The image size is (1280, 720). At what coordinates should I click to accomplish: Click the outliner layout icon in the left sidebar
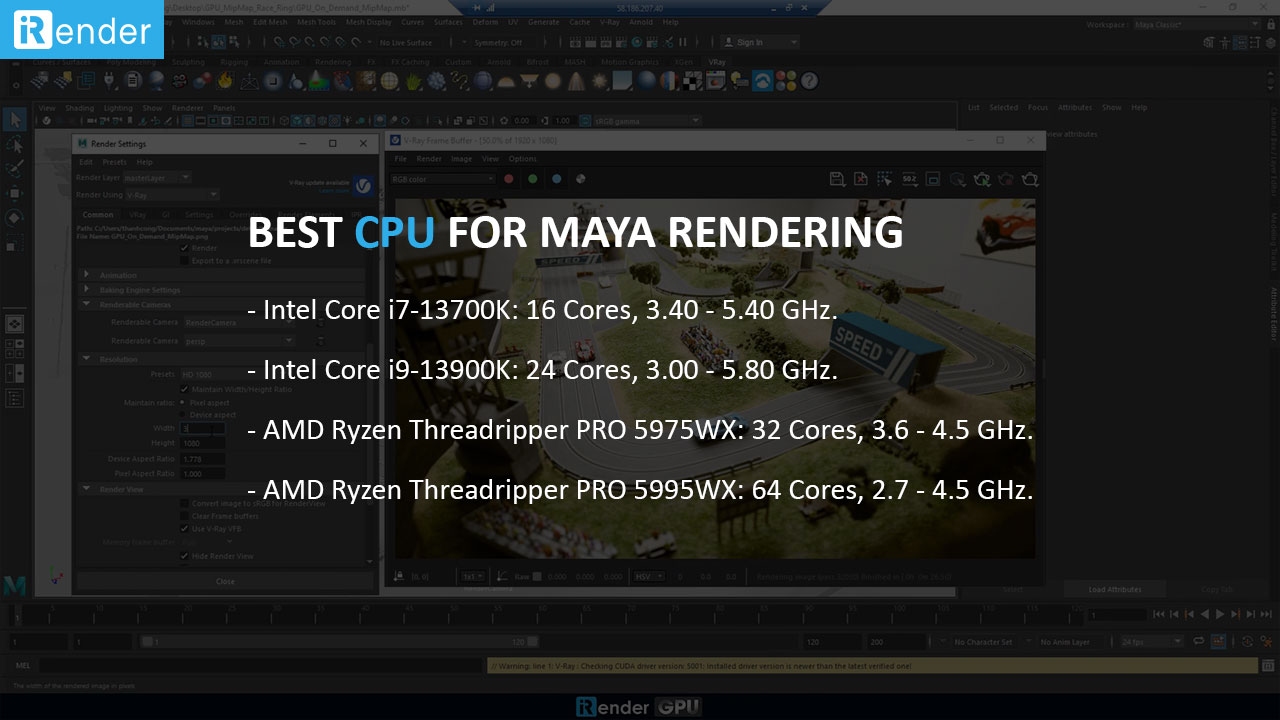click(x=14, y=398)
